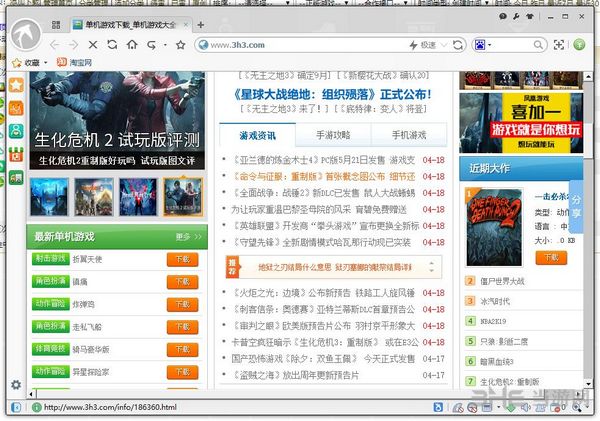Select the 游戏资讯 tab
The height and width of the screenshot is (421, 600).
258,135
